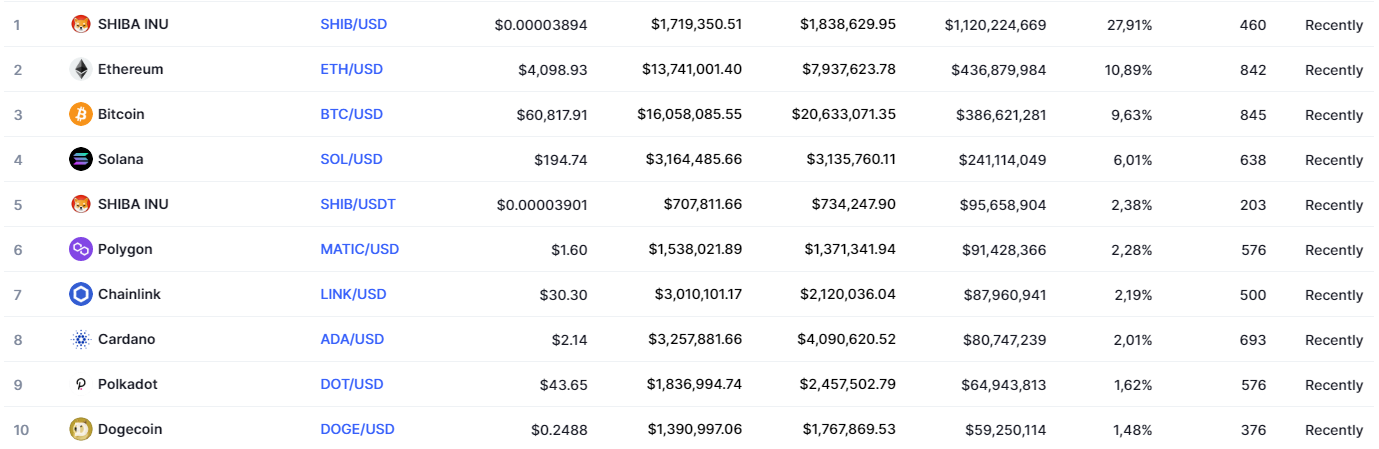Open the SHIB/USD trading pair link

353,24
